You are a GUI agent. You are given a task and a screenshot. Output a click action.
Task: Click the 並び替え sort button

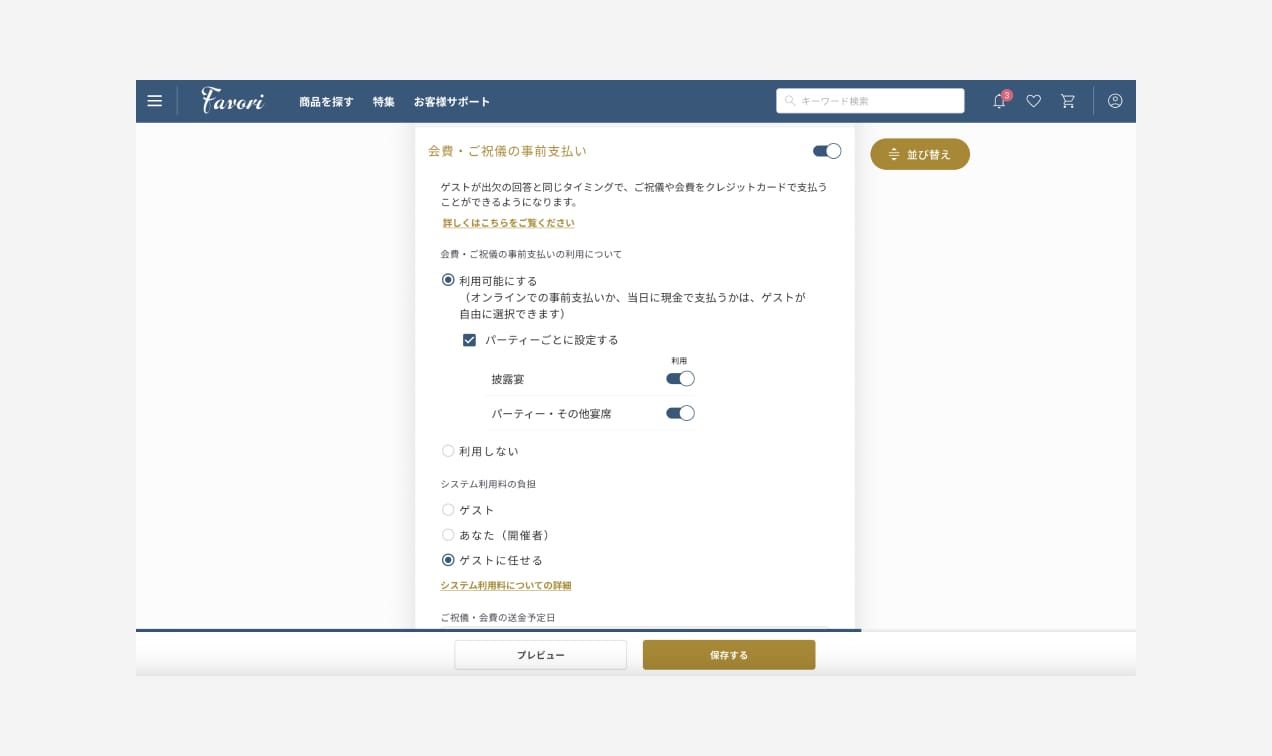point(920,155)
